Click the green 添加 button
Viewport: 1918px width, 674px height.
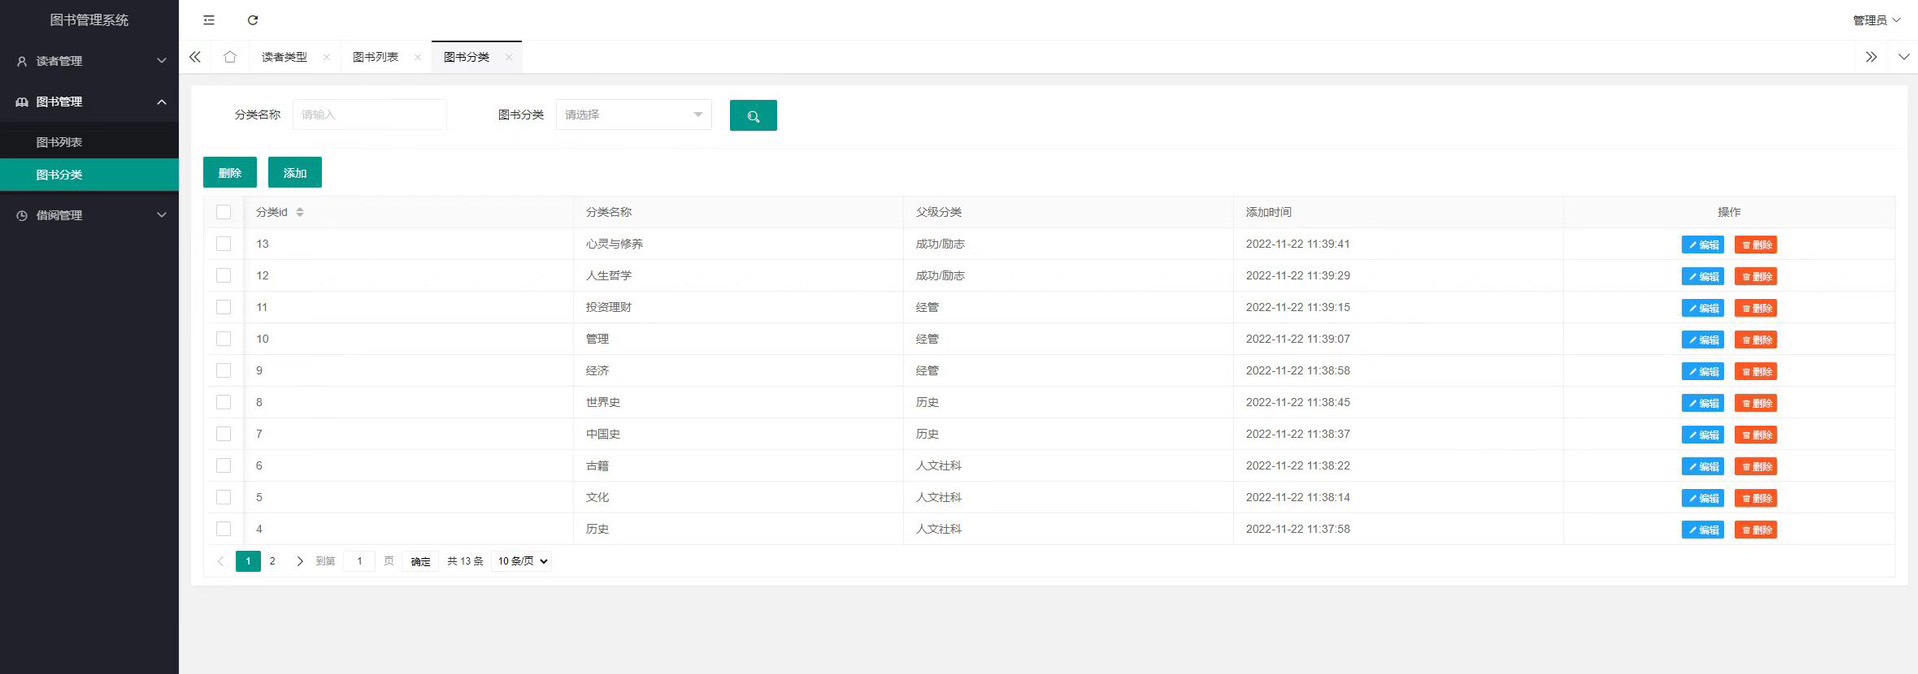pyautogui.click(x=295, y=173)
